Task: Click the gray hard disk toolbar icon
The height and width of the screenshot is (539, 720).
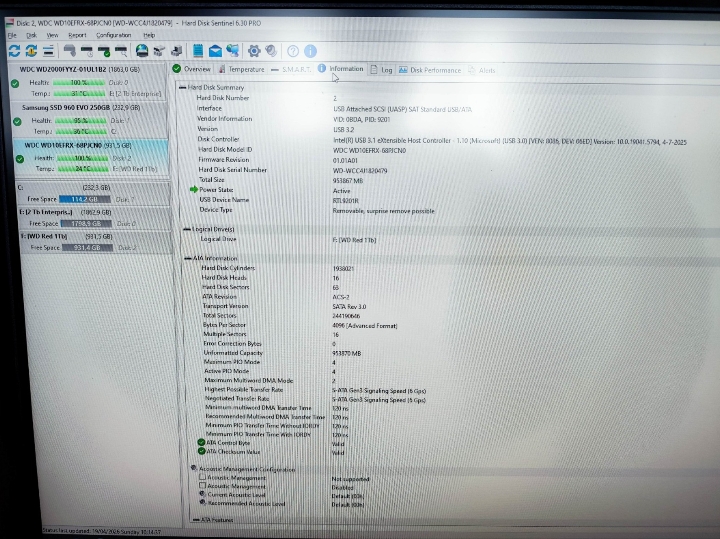Action: (69, 51)
